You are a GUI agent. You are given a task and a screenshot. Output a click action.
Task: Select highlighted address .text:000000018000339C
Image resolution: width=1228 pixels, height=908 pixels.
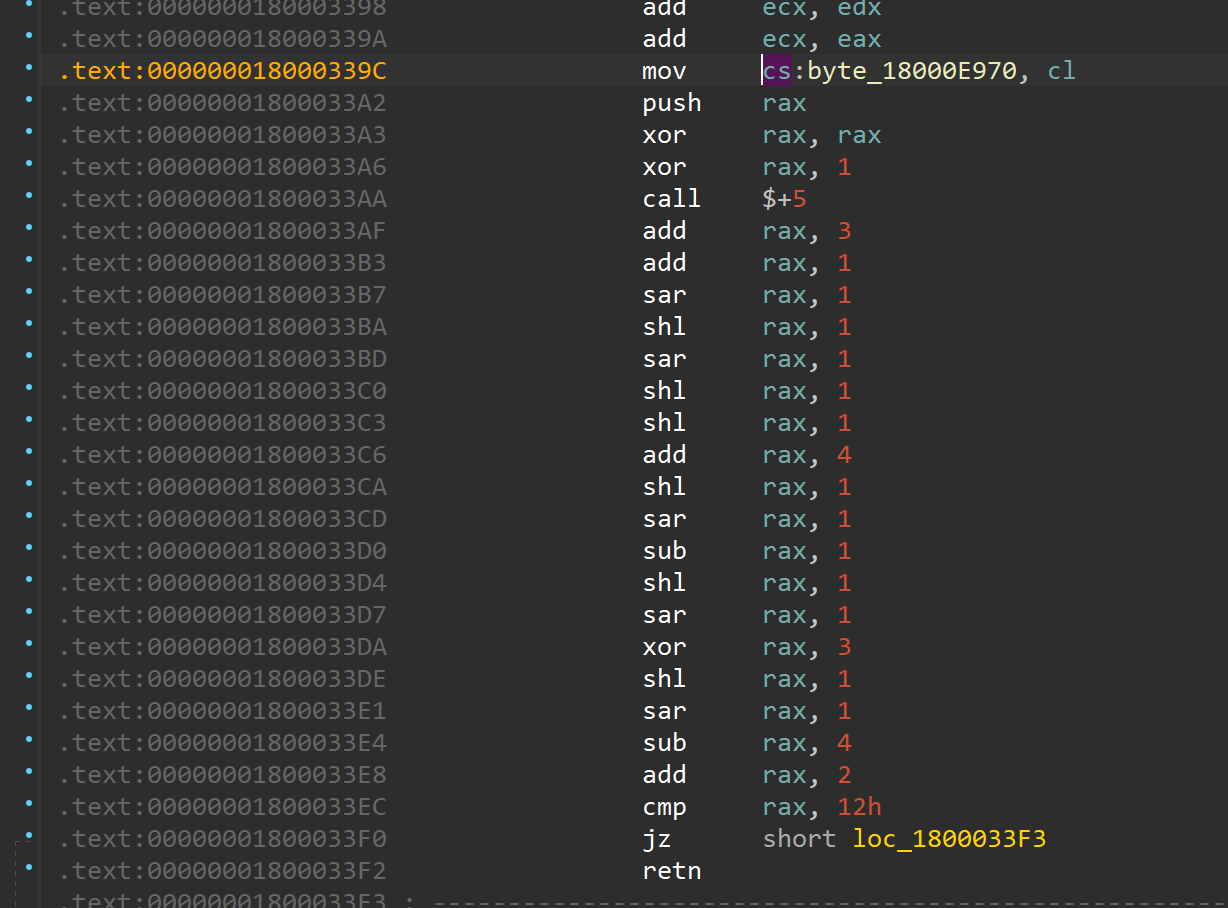(x=223, y=71)
